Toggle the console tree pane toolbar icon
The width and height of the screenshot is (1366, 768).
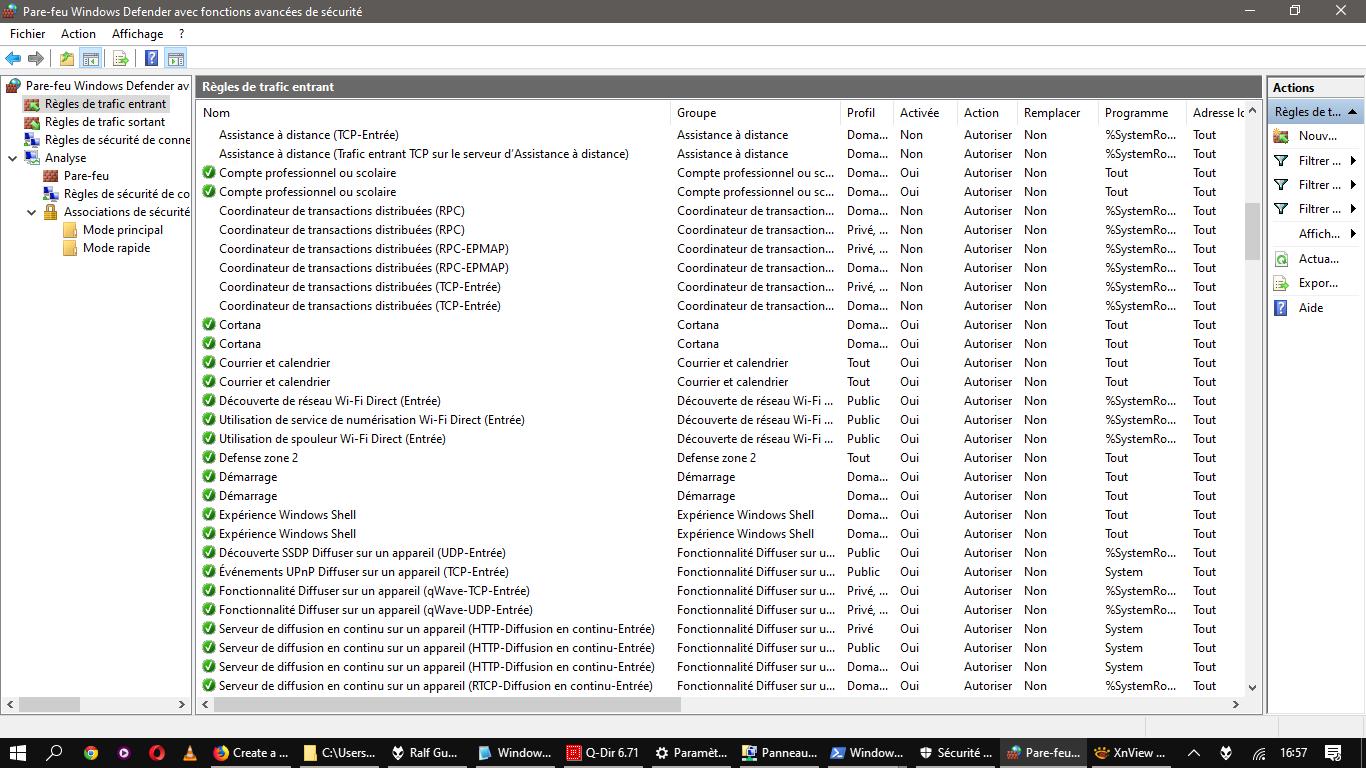pos(91,58)
